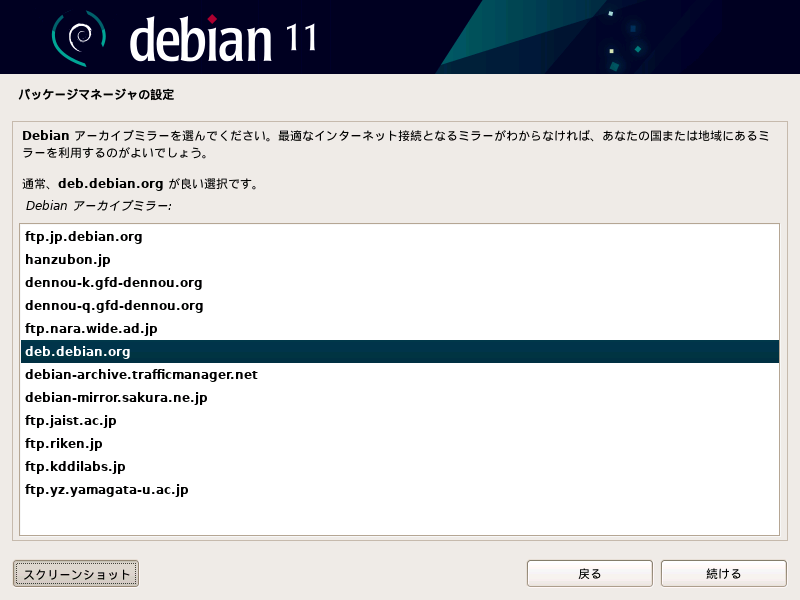This screenshot has width=800, height=600.
Task: Continue with the 続ける button
Action: pyautogui.click(x=723, y=573)
